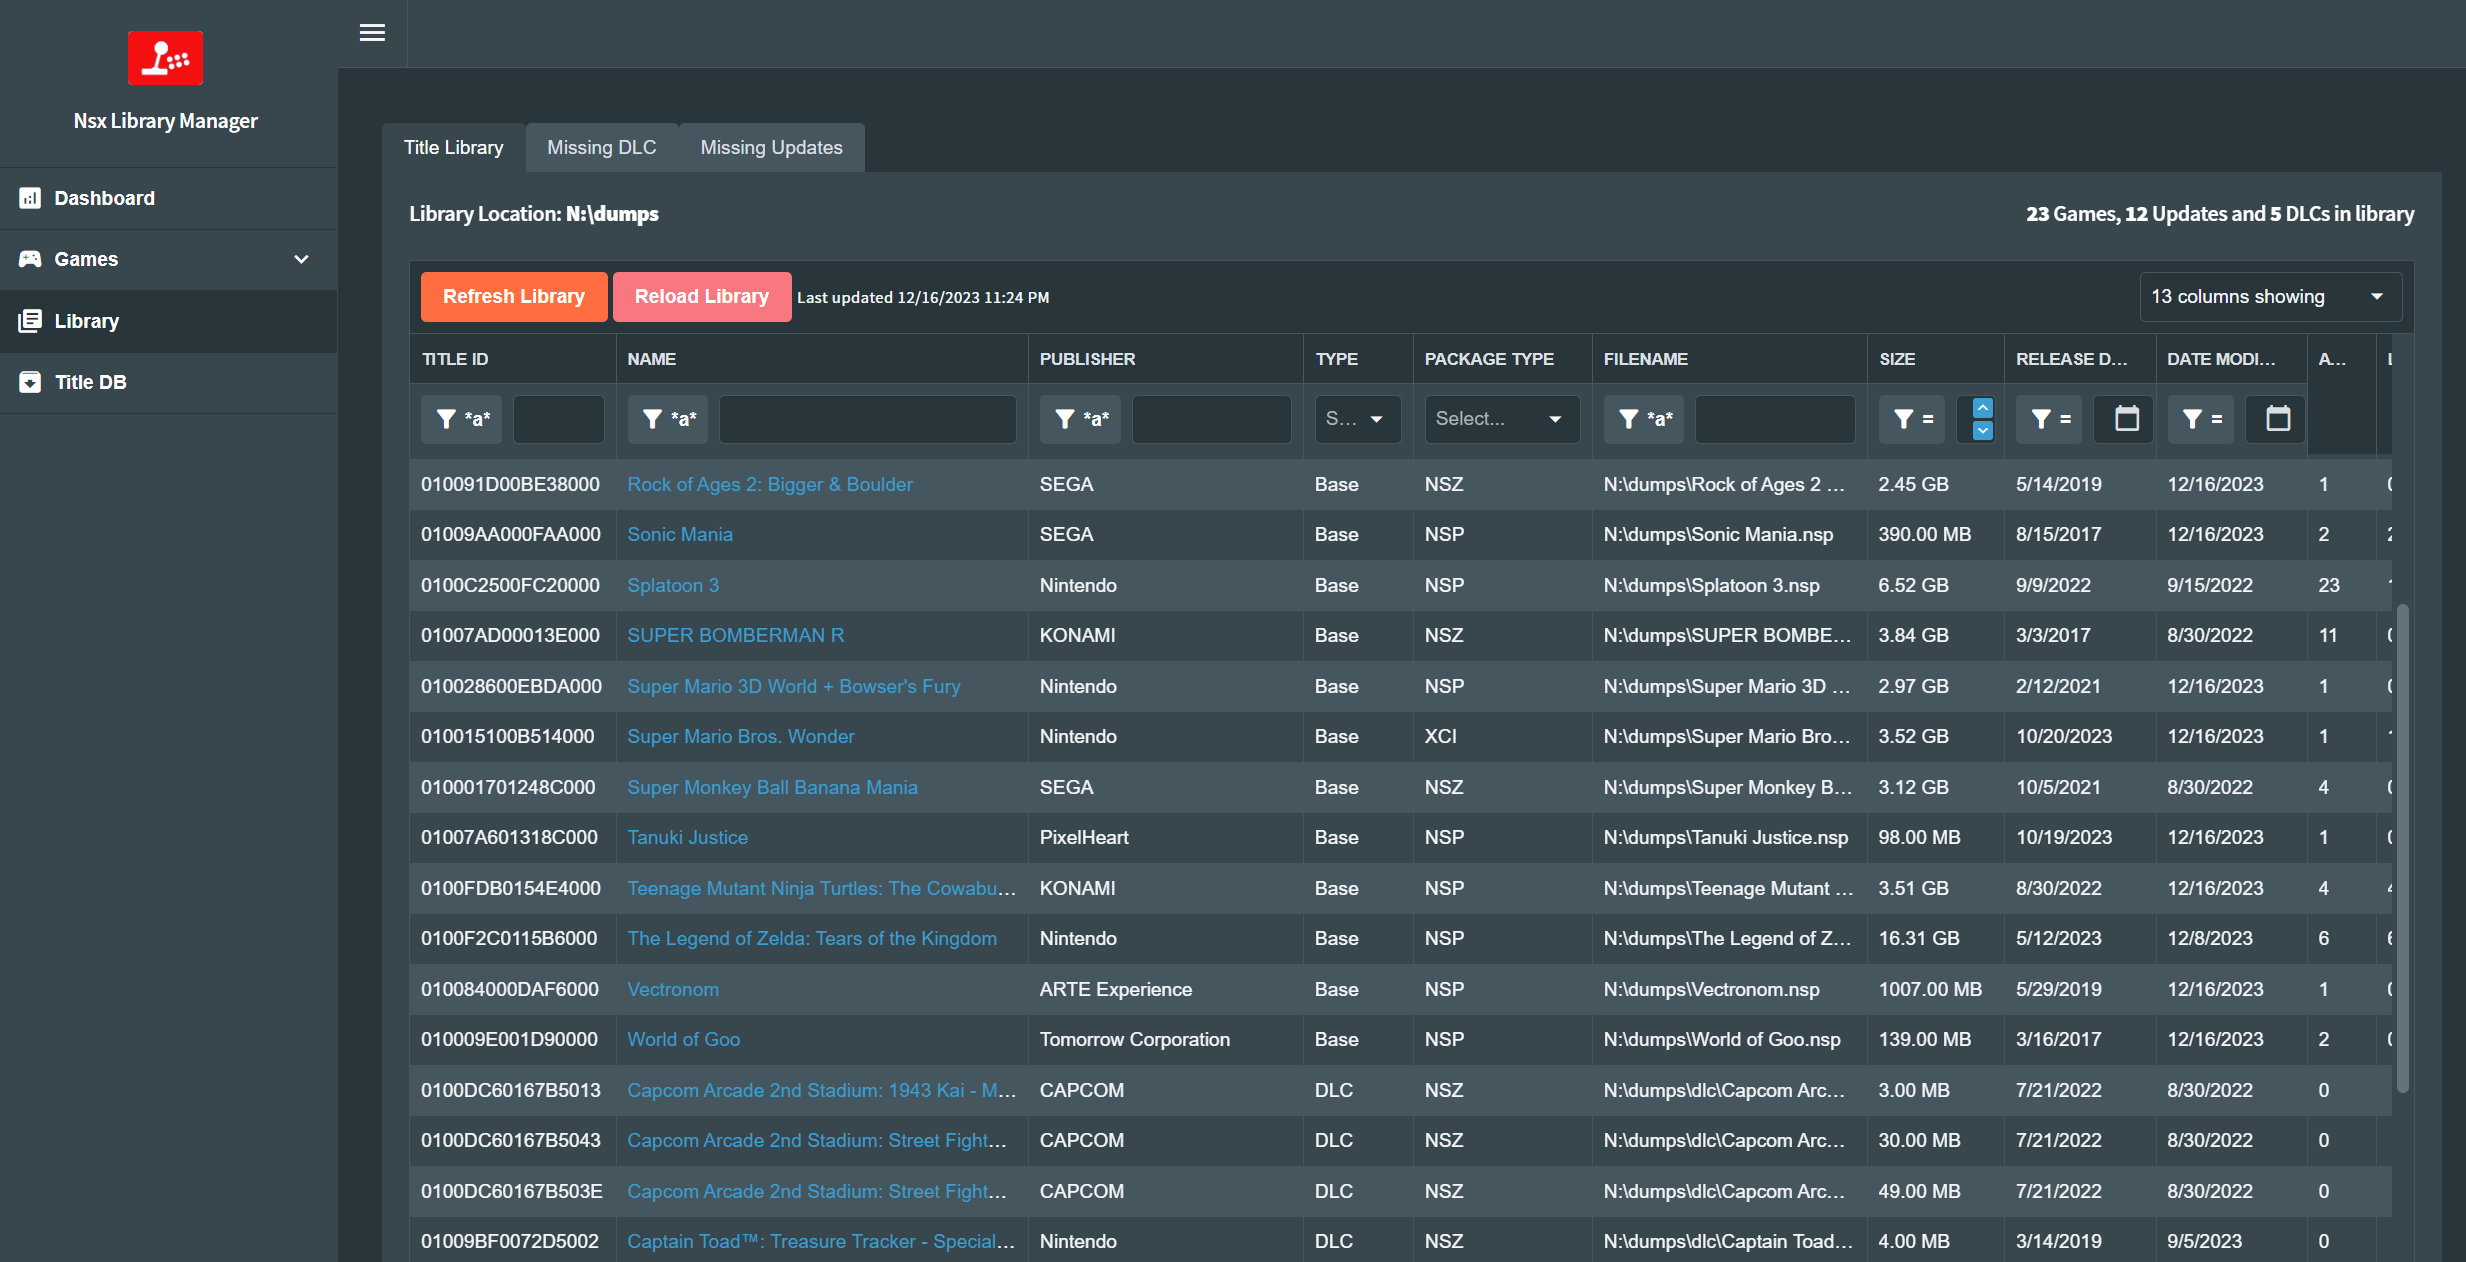This screenshot has height=1262, width=2466.
Task: Switch to the Missing Updates tab
Action: (772, 148)
